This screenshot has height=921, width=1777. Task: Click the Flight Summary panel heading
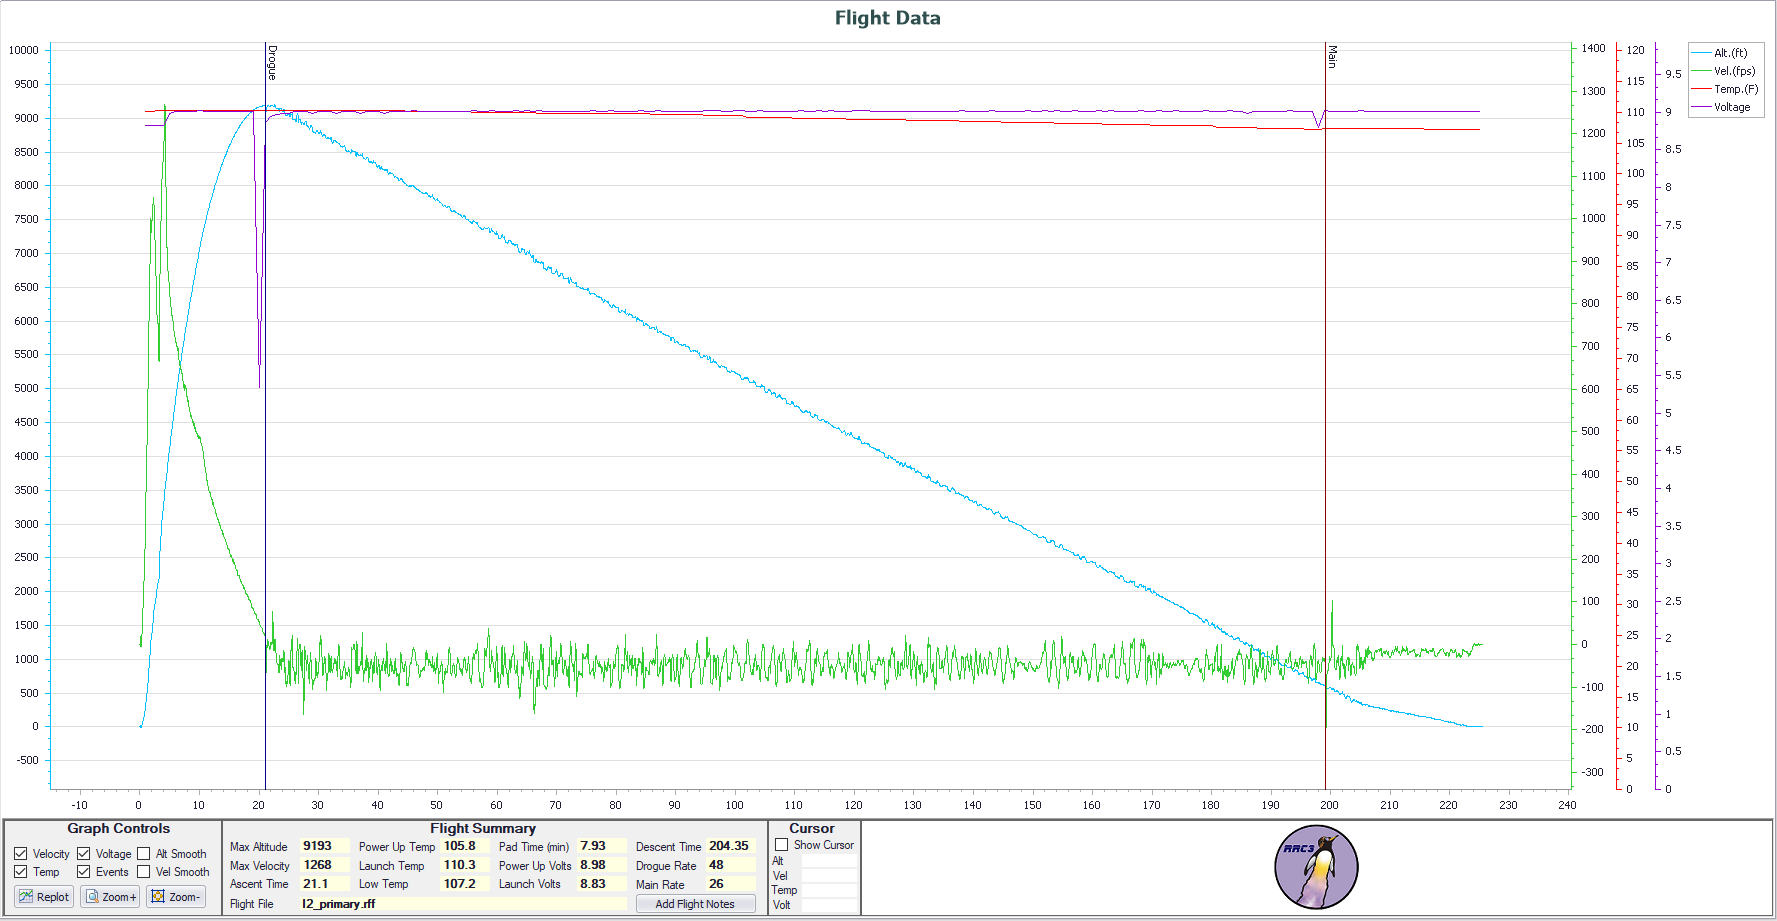pos(483,828)
